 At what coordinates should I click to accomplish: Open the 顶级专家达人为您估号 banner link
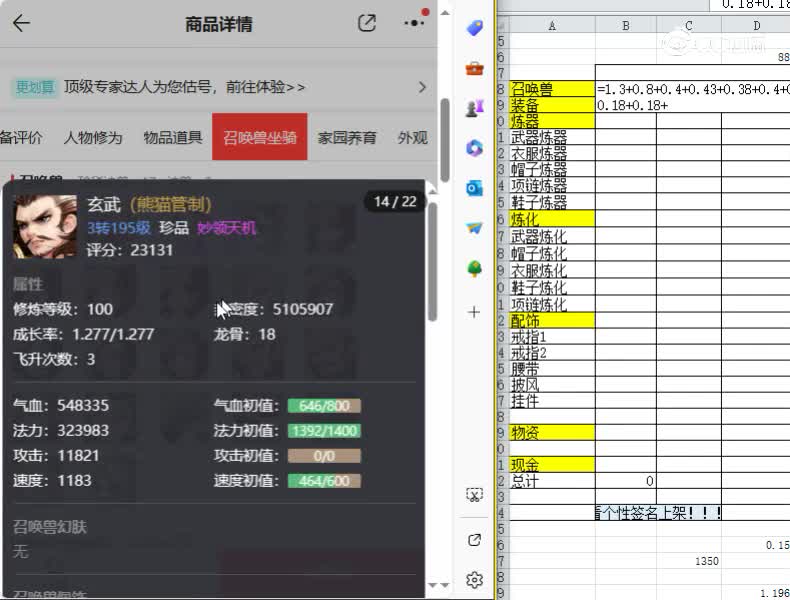184,87
